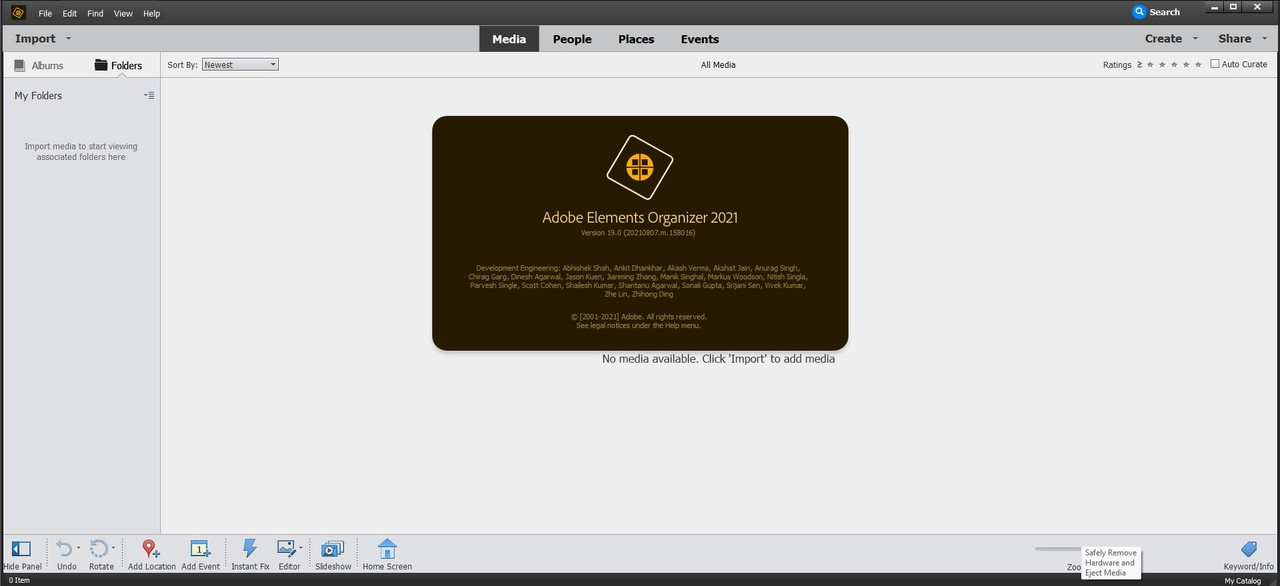Switch to the People tab
This screenshot has width=1280, height=586.
pyautogui.click(x=572, y=39)
